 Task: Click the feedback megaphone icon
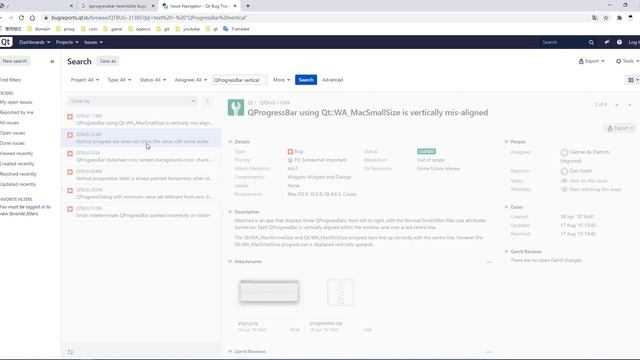607,42
